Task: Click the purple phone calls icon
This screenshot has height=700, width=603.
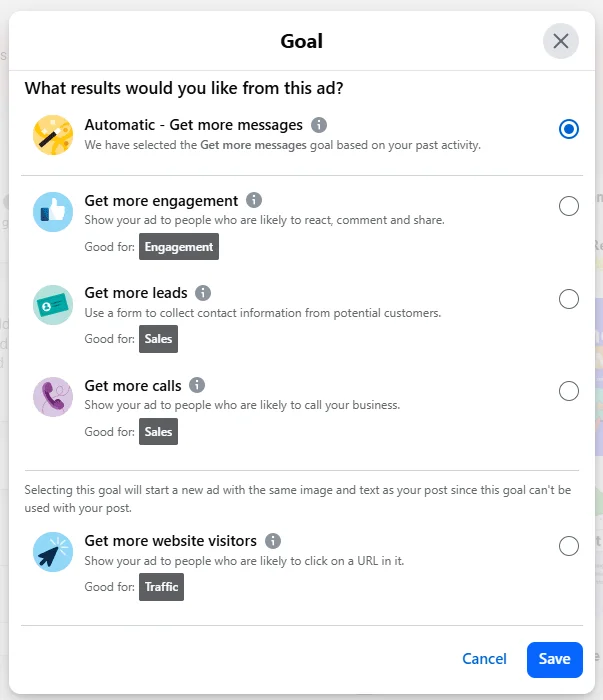Action: (x=53, y=396)
